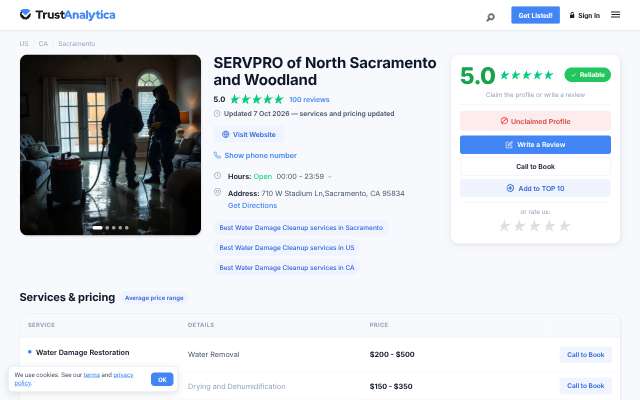Select the '$200 - $500' price cell

392,354
